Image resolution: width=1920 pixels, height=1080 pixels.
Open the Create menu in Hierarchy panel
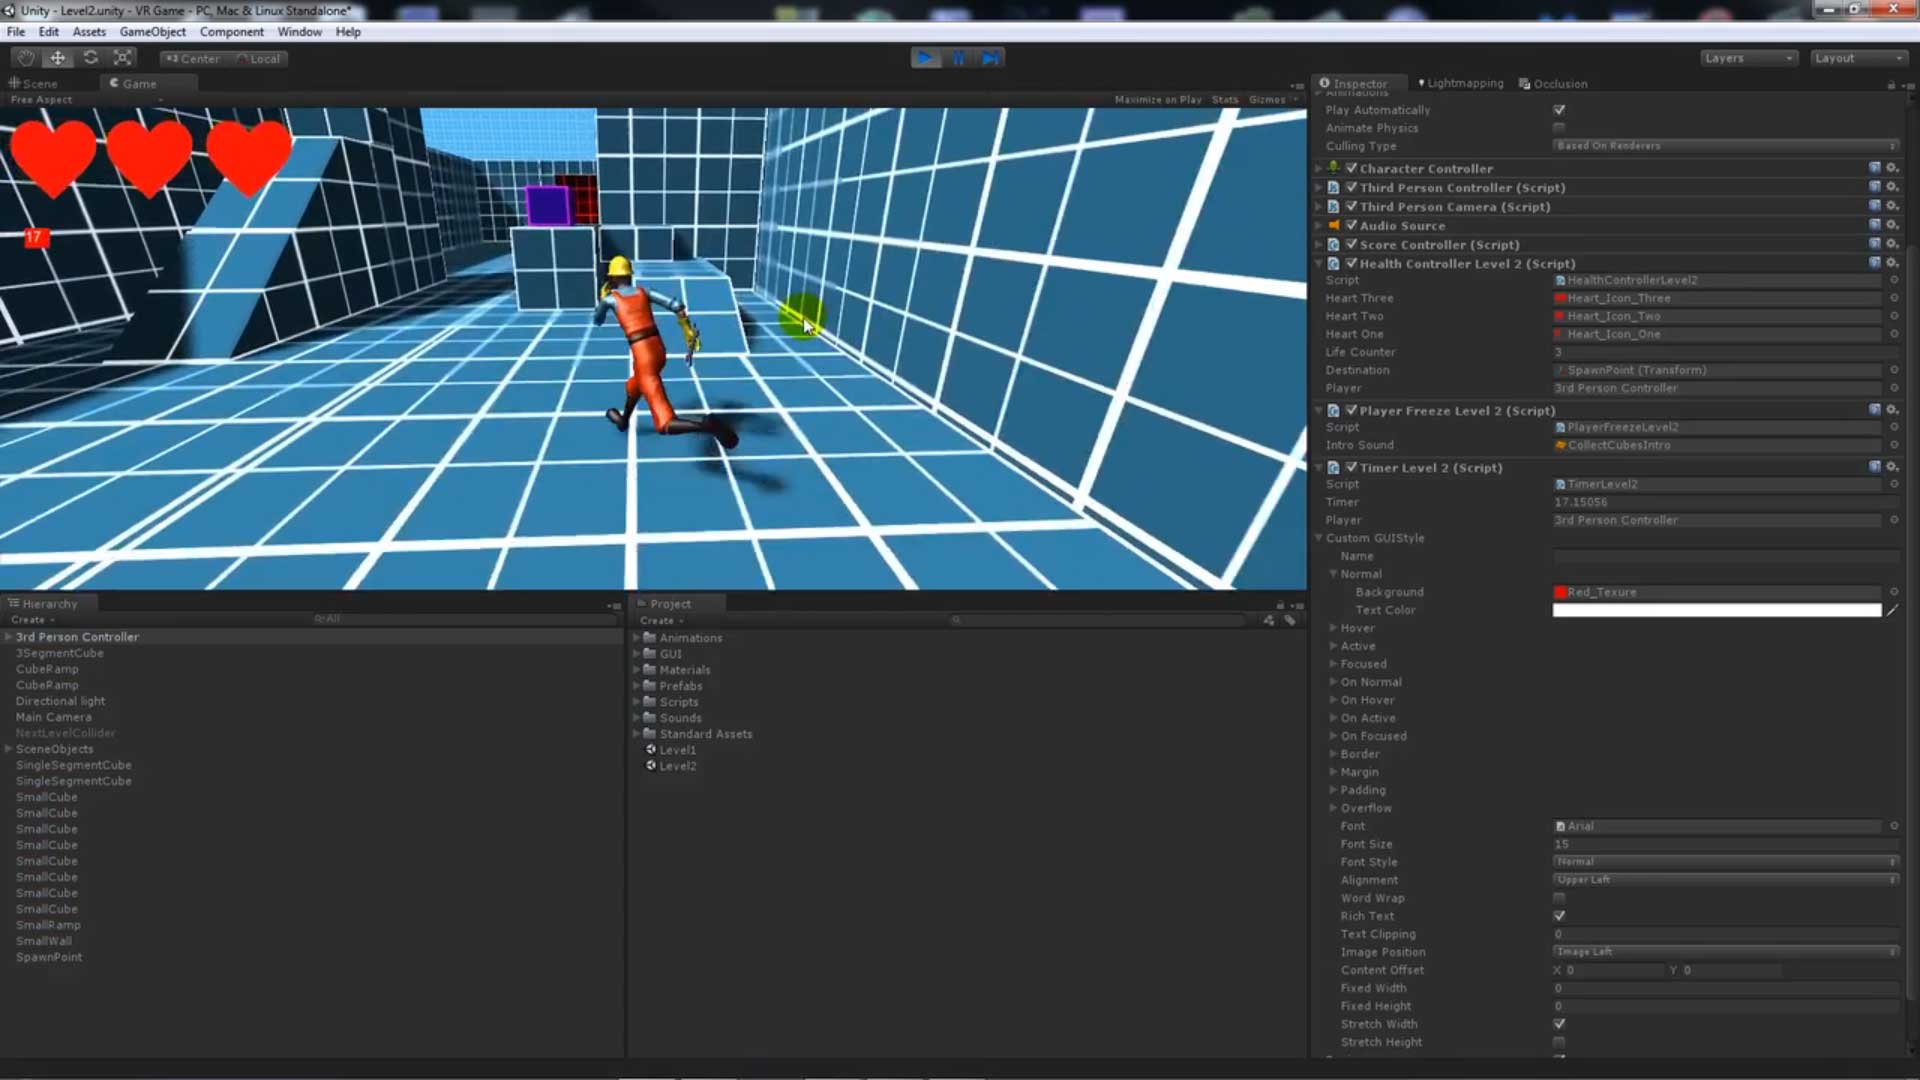pos(32,620)
